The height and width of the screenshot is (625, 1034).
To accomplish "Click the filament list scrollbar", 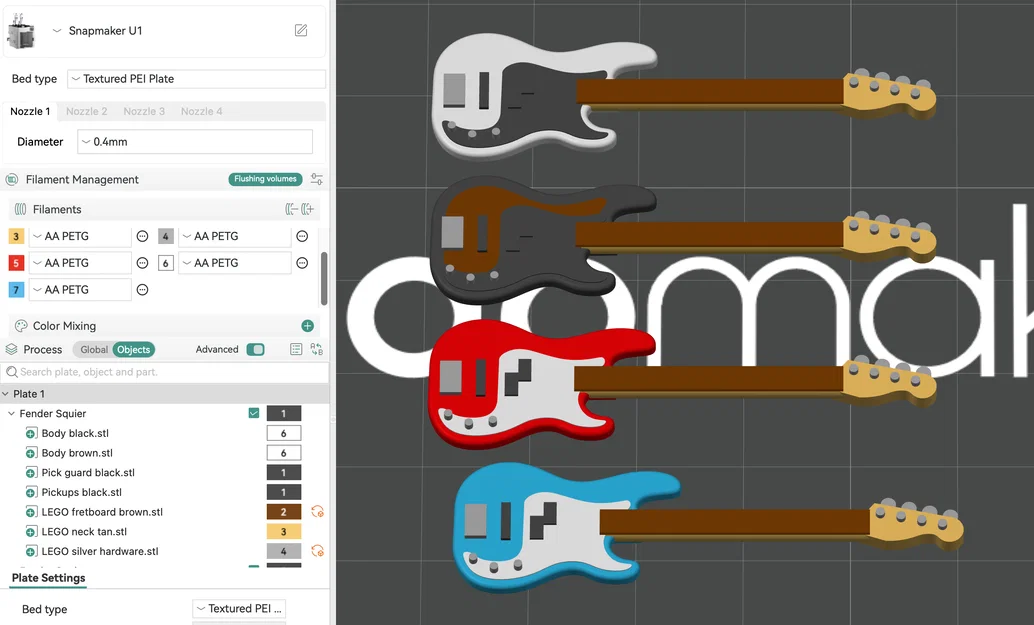I will (324, 278).
